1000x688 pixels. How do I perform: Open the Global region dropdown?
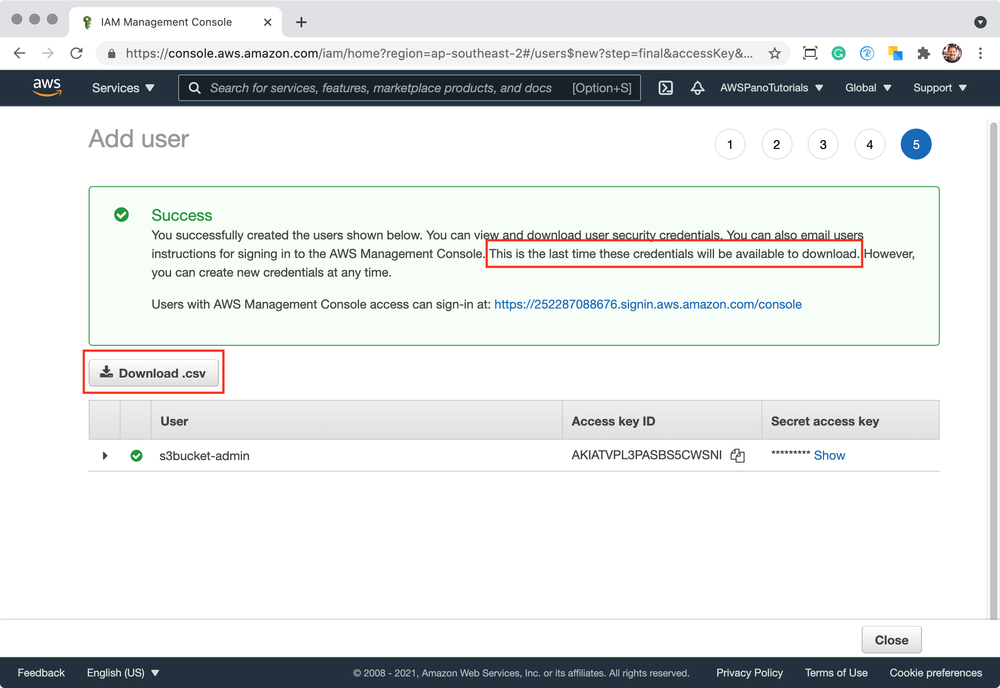868,88
